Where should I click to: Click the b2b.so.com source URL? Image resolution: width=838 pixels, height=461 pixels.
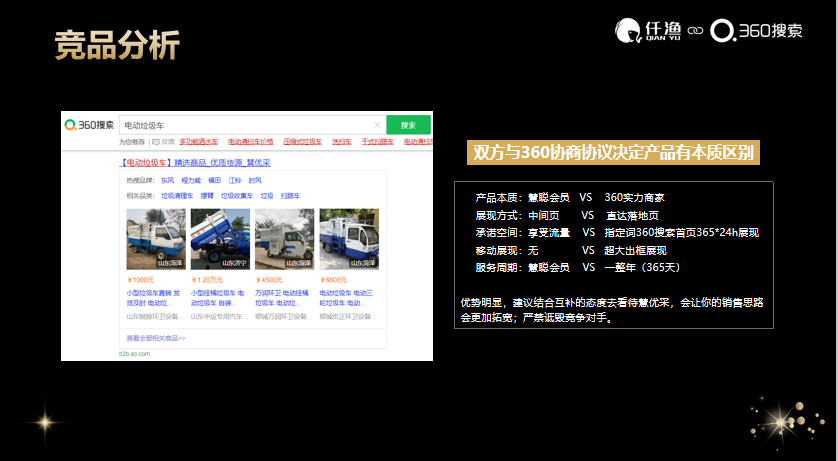[x=134, y=354]
